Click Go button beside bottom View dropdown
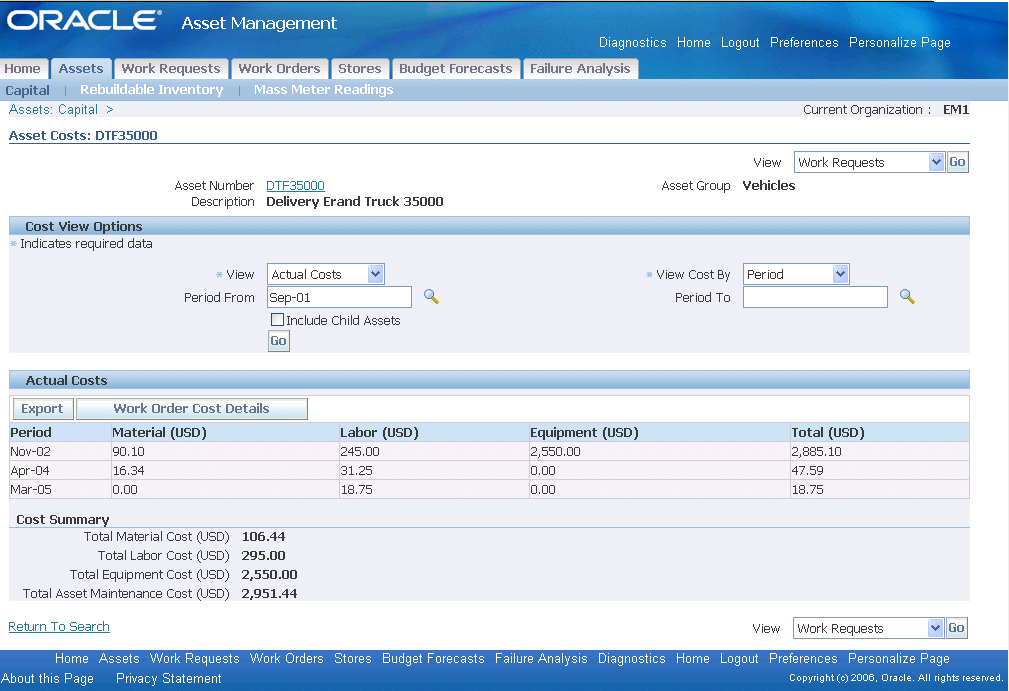1009x691 pixels. pyautogui.click(x=957, y=628)
